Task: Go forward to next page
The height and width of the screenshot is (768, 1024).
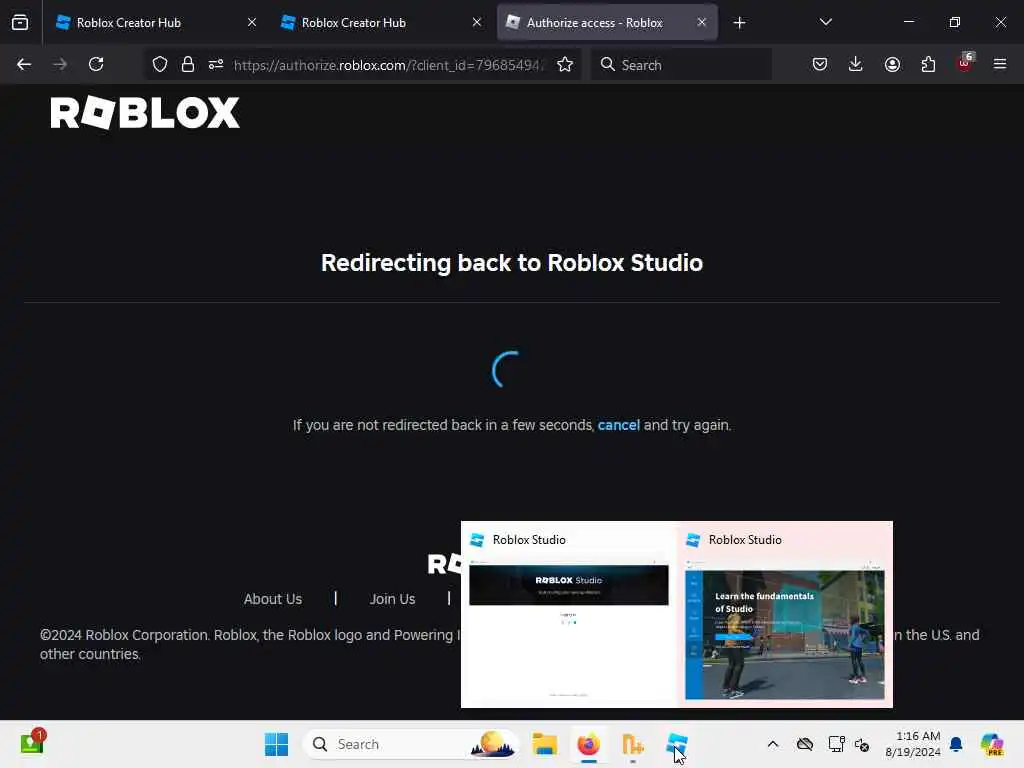Action: pyautogui.click(x=60, y=65)
